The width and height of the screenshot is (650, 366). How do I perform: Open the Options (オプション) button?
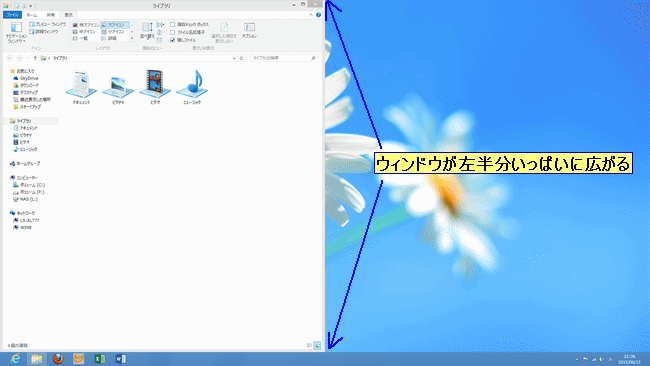249,31
